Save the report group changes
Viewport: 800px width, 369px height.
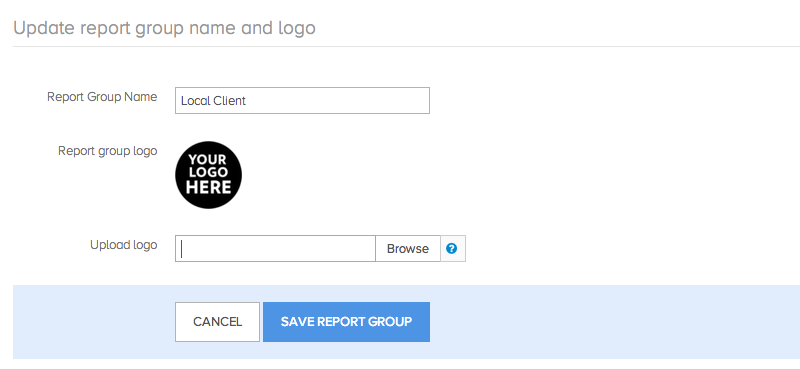[x=346, y=322]
